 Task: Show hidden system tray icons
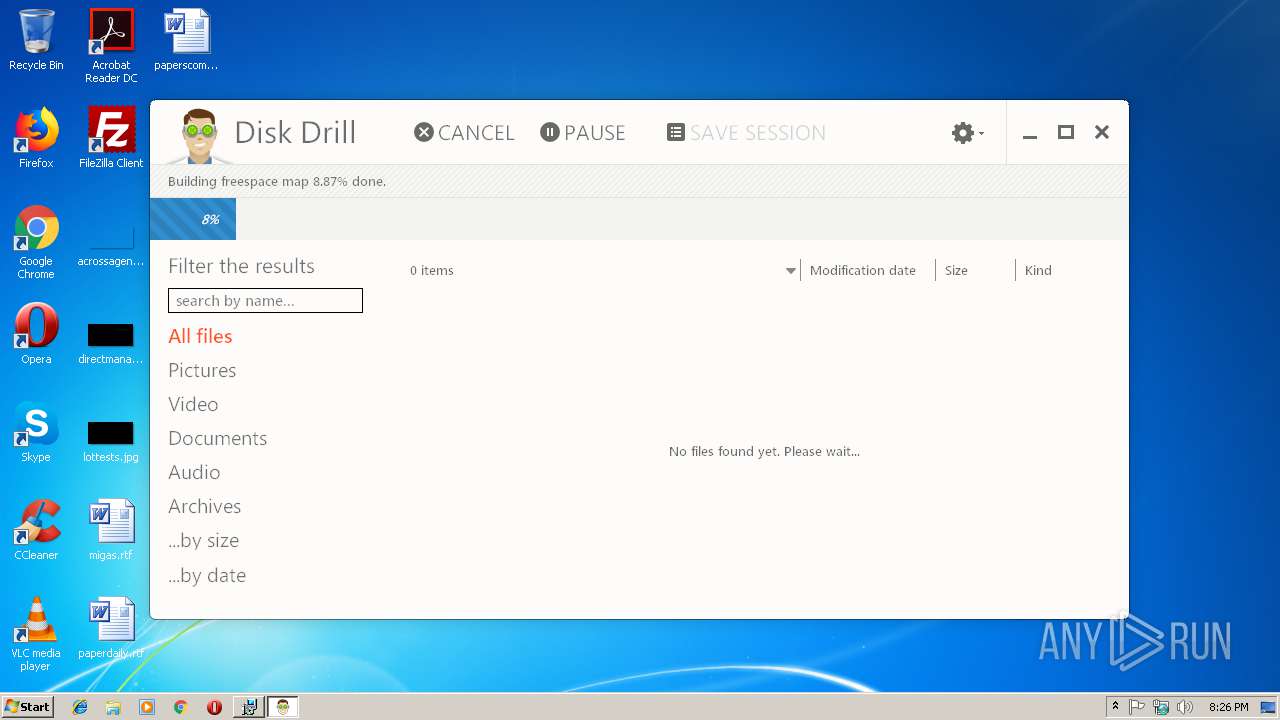tap(1115, 706)
